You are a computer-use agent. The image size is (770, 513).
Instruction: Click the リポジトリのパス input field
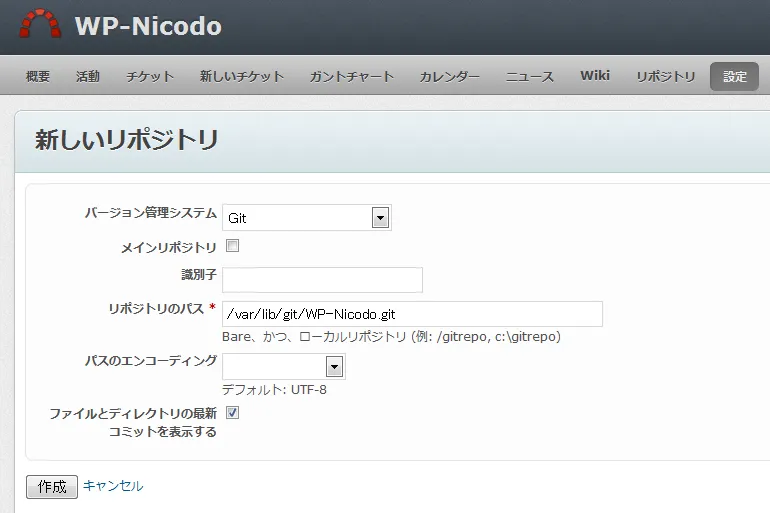pyautogui.click(x=412, y=314)
